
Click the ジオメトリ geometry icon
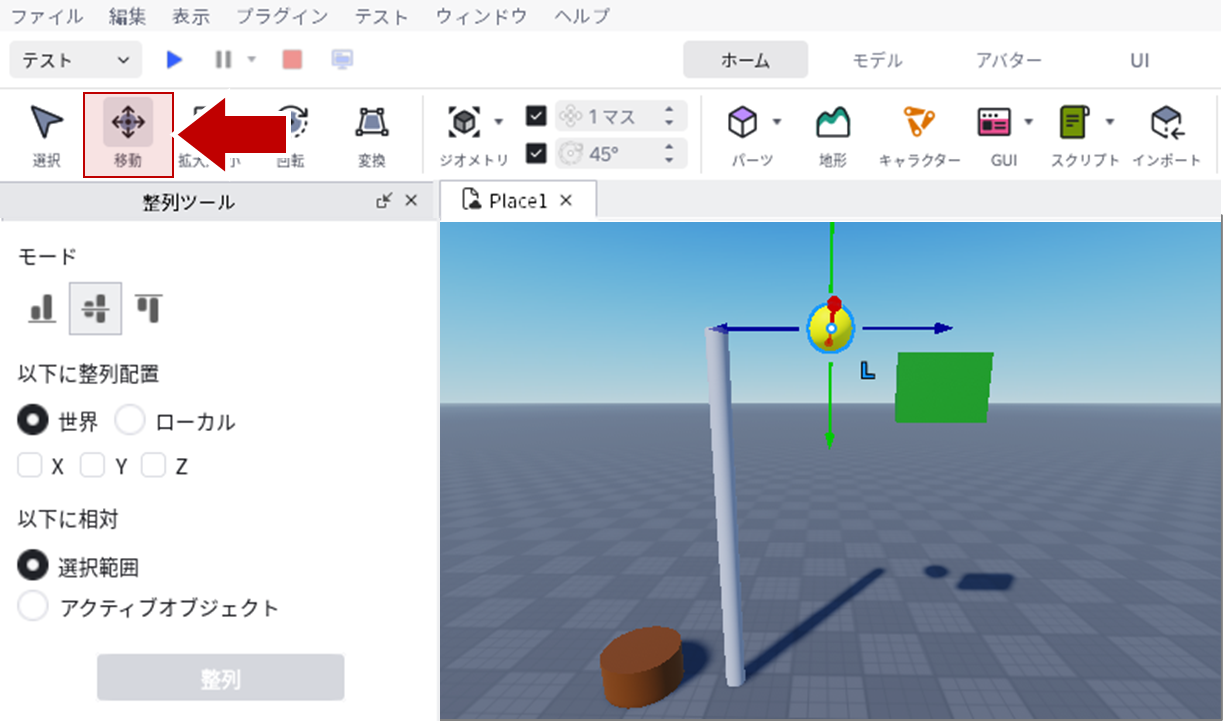click(465, 122)
